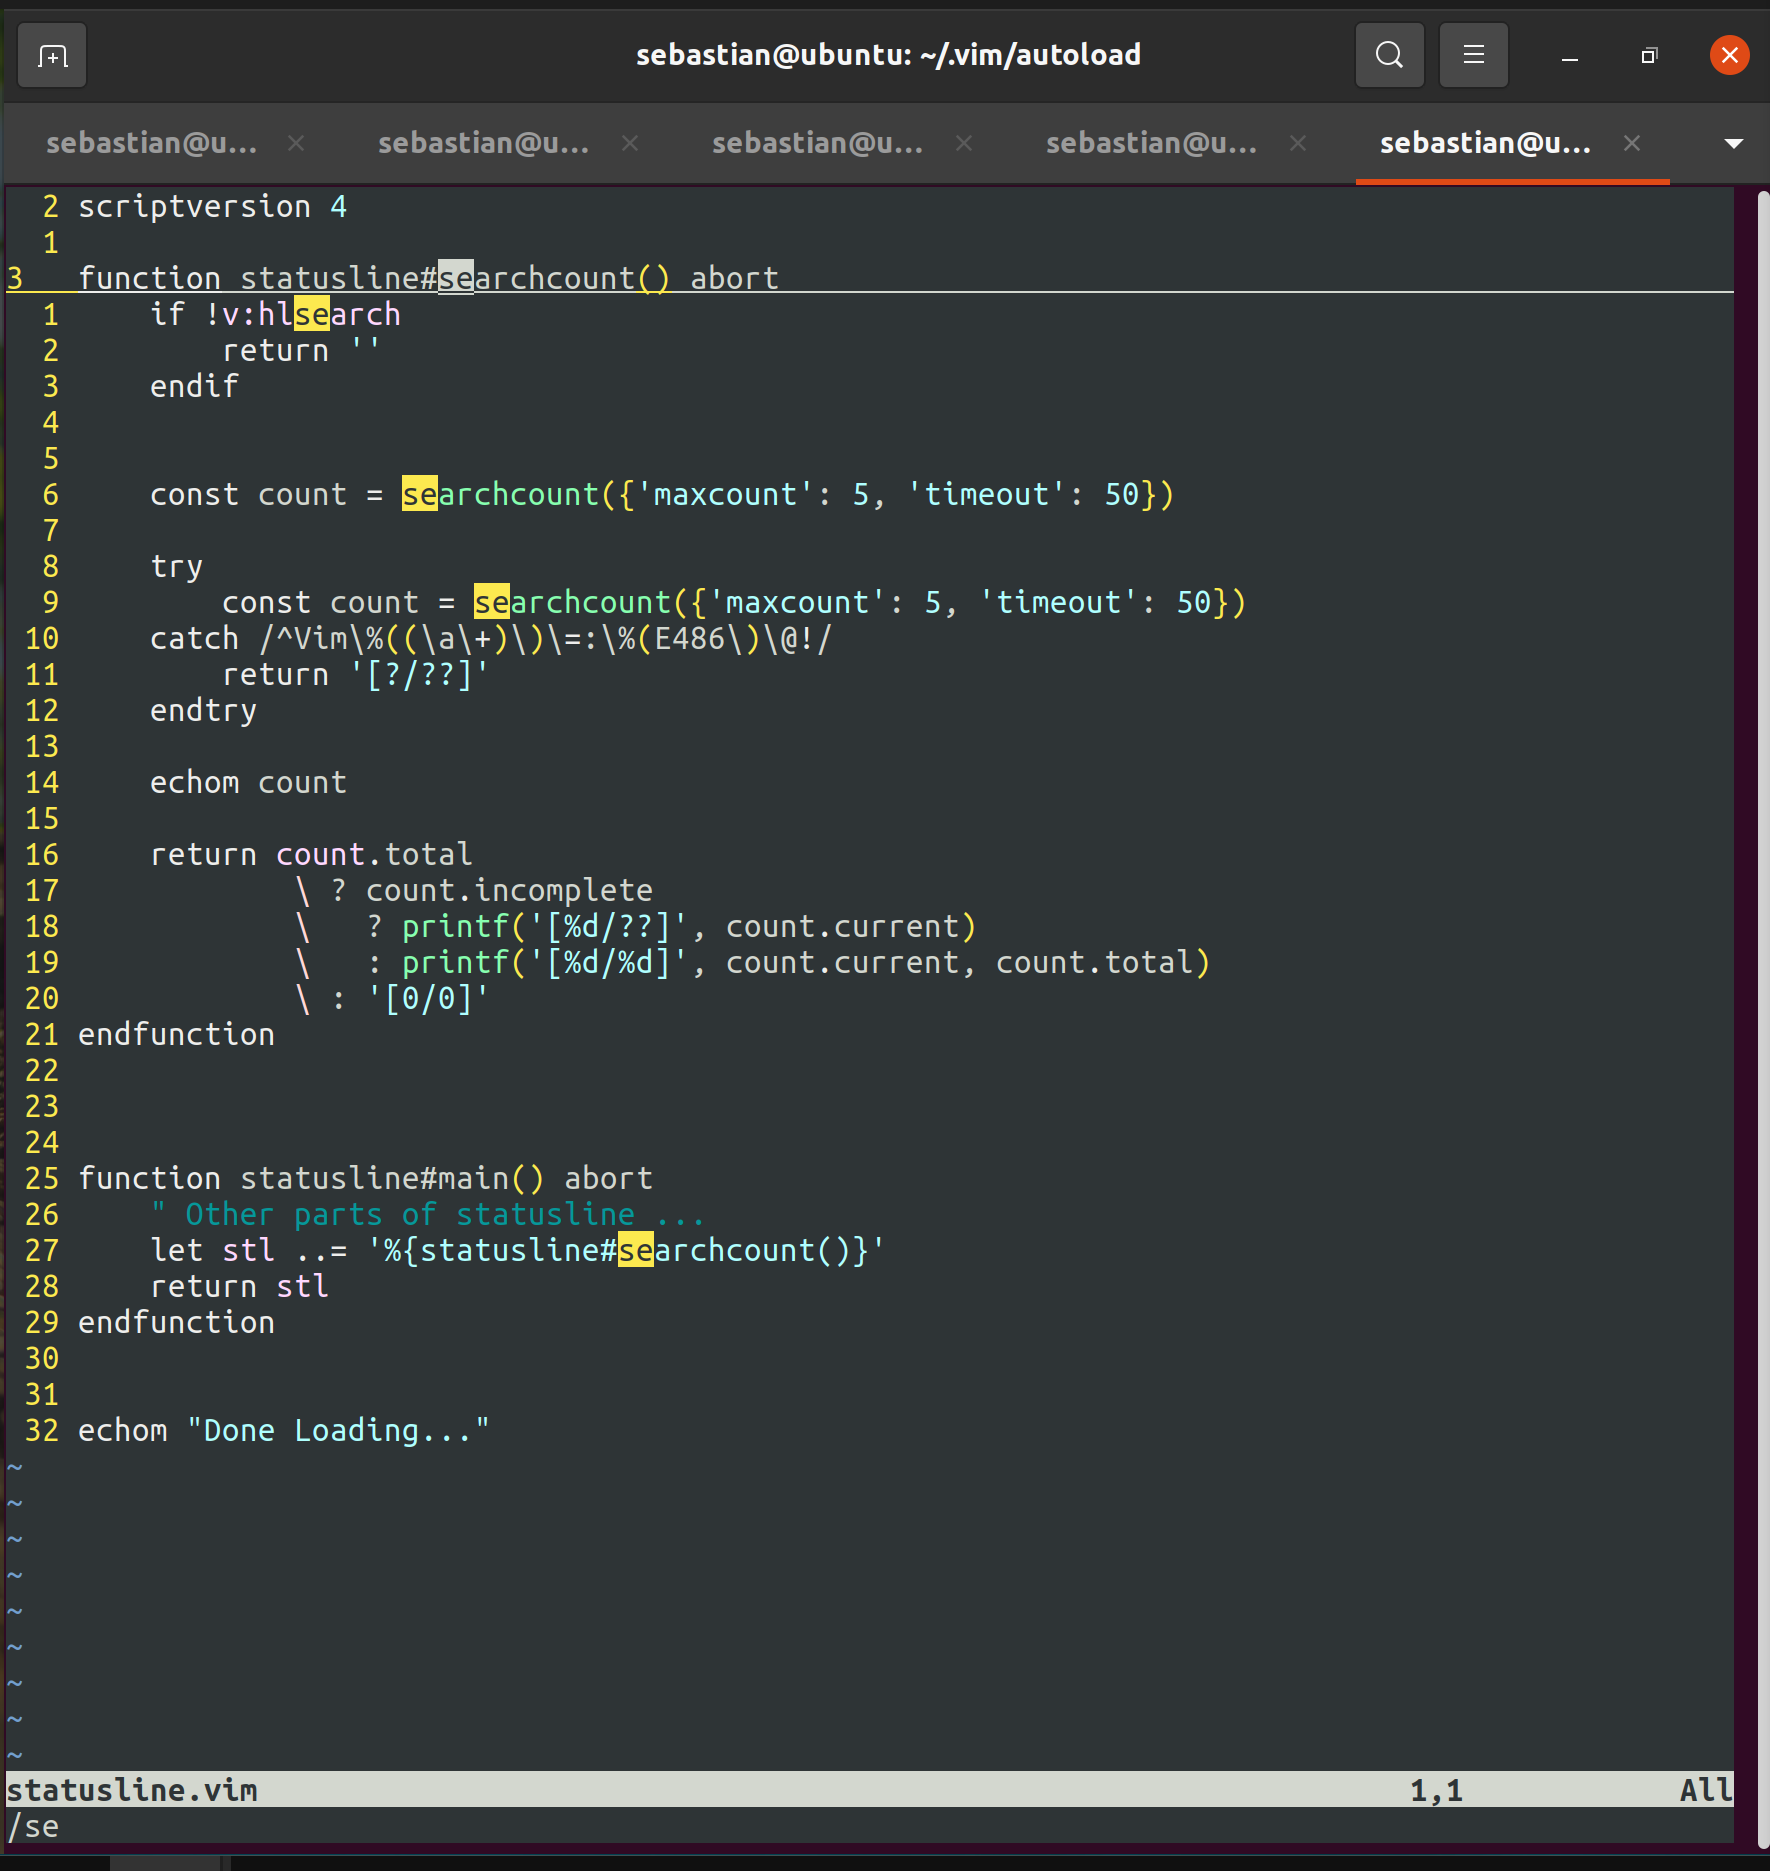The height and width of the screenshot is (1871, 1770).
Task: Click 'return stl' line
Action: 239,1286
